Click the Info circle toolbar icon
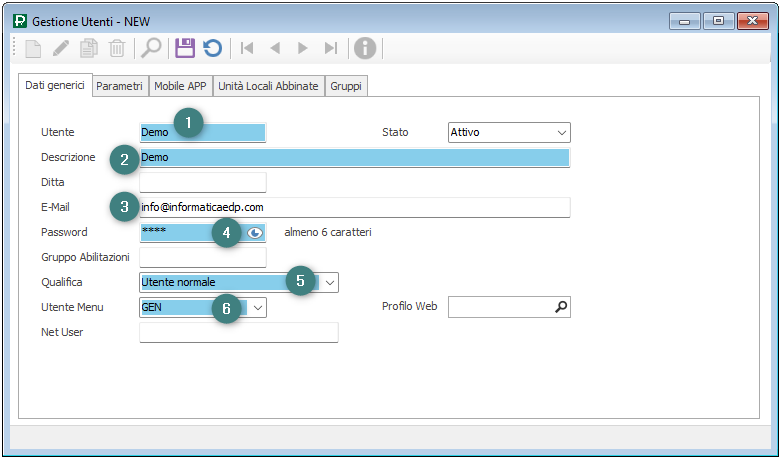 click(366, 48)
